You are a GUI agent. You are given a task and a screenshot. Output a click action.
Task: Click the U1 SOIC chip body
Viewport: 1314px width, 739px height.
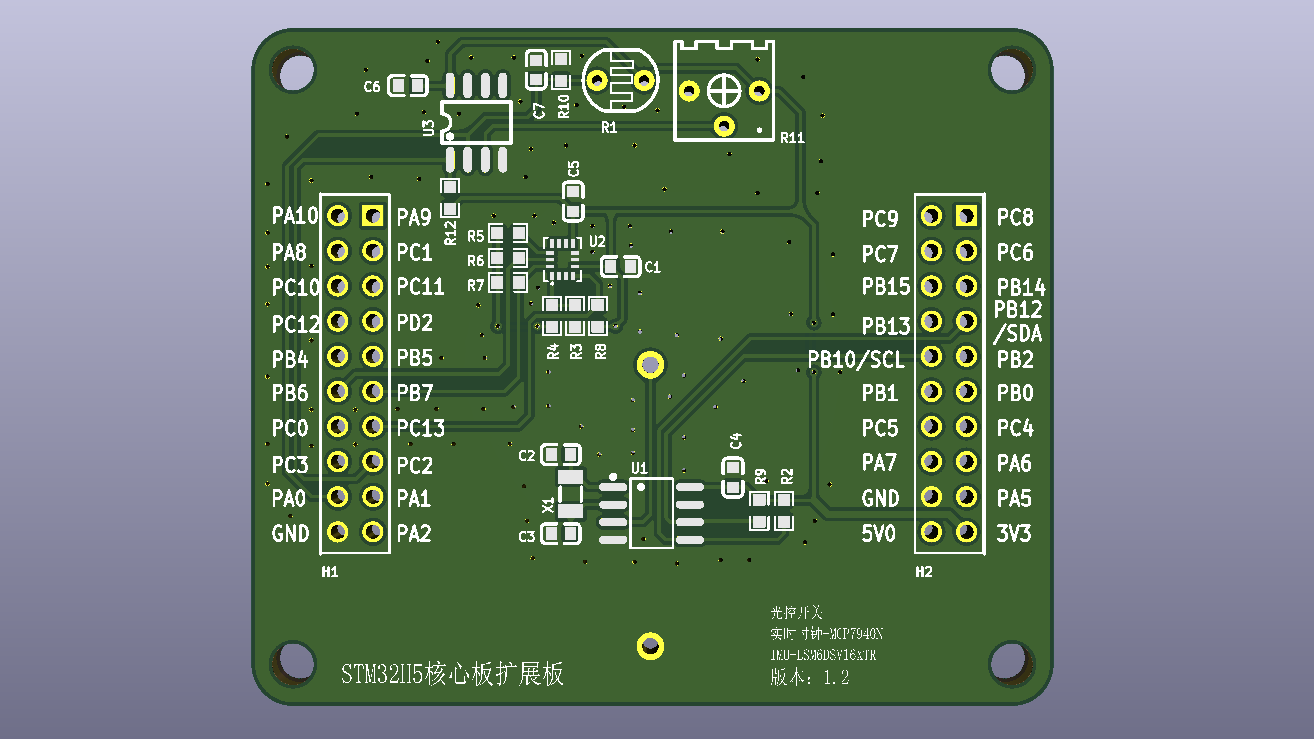pyautogui.click(x=650, y=513)
